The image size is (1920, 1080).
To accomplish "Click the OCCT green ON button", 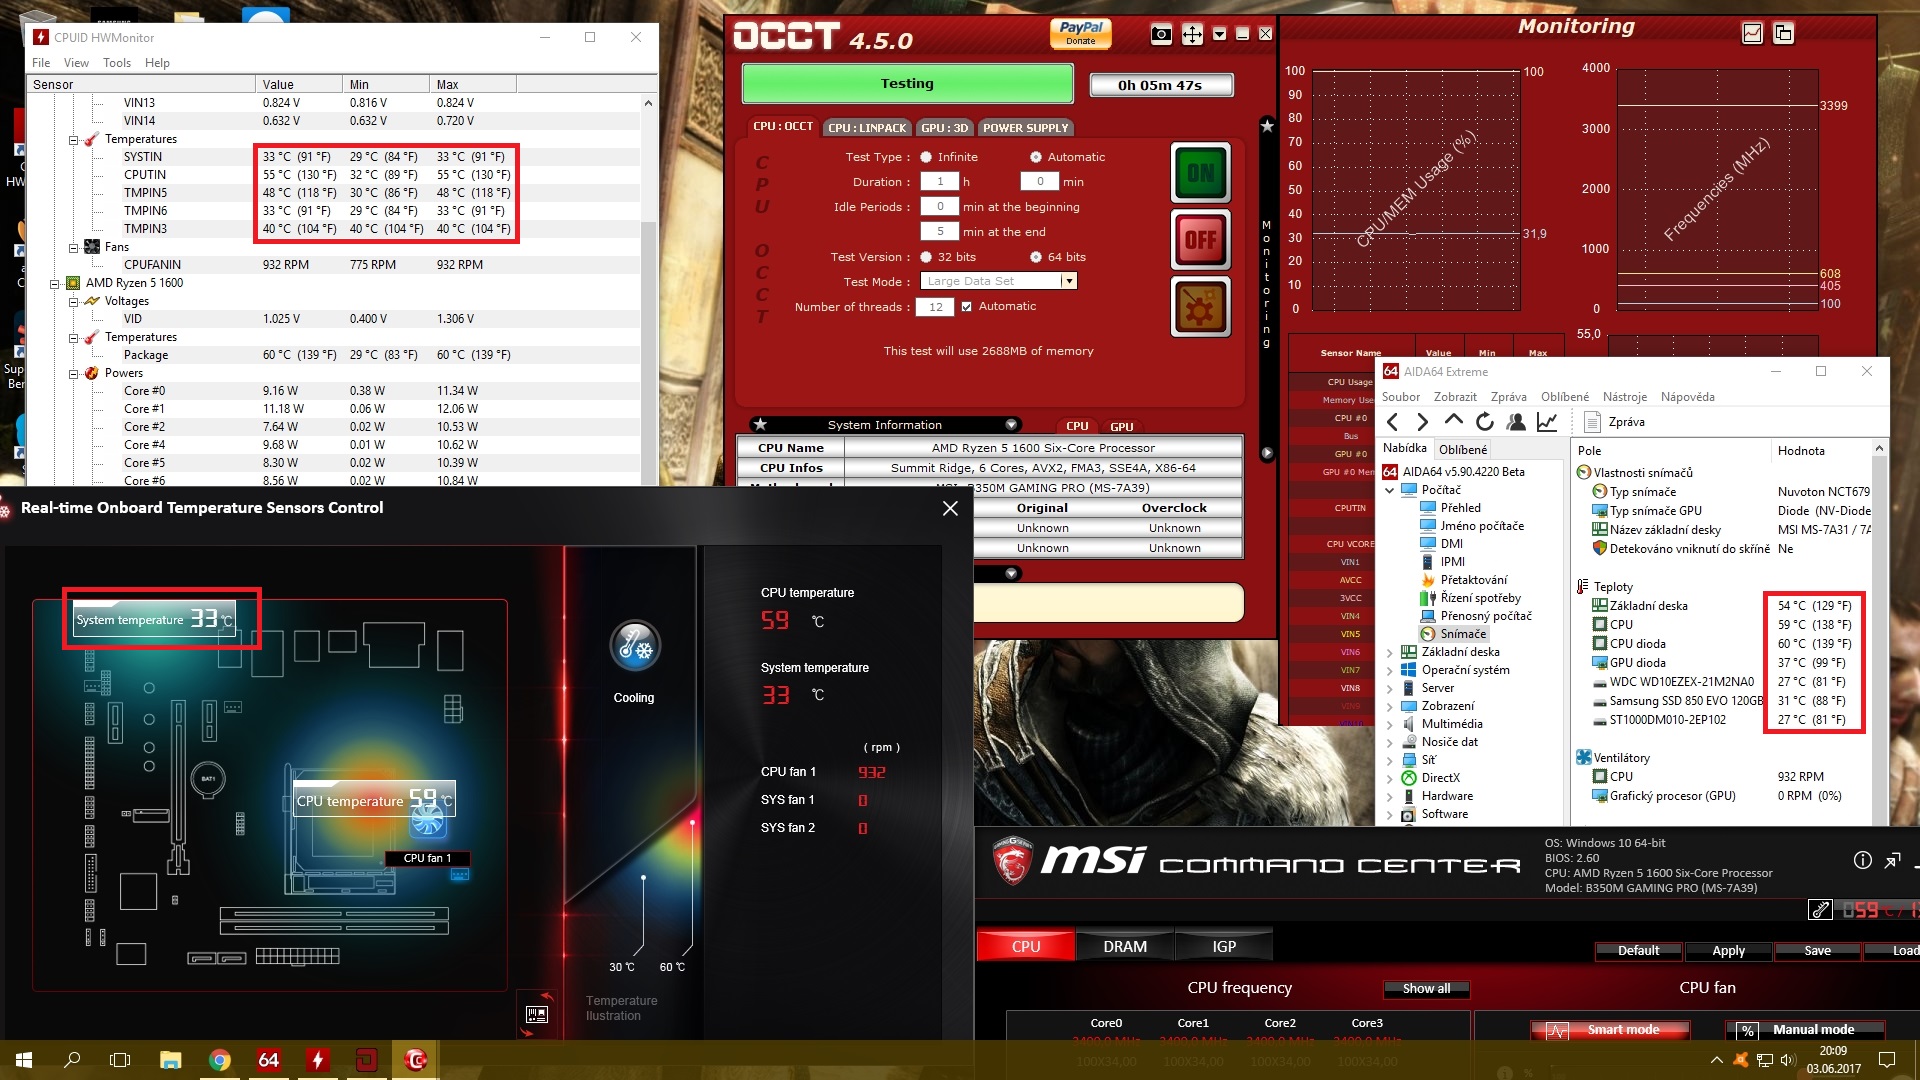I will click(1200, 173).
